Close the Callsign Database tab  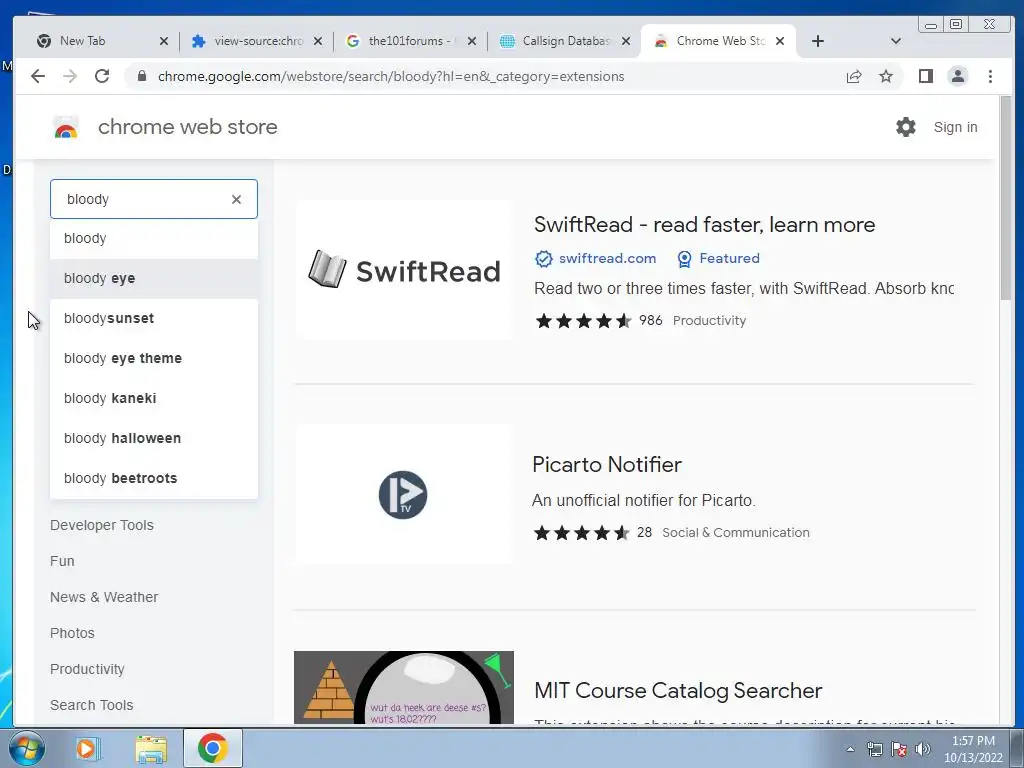[x=626, y=41]
